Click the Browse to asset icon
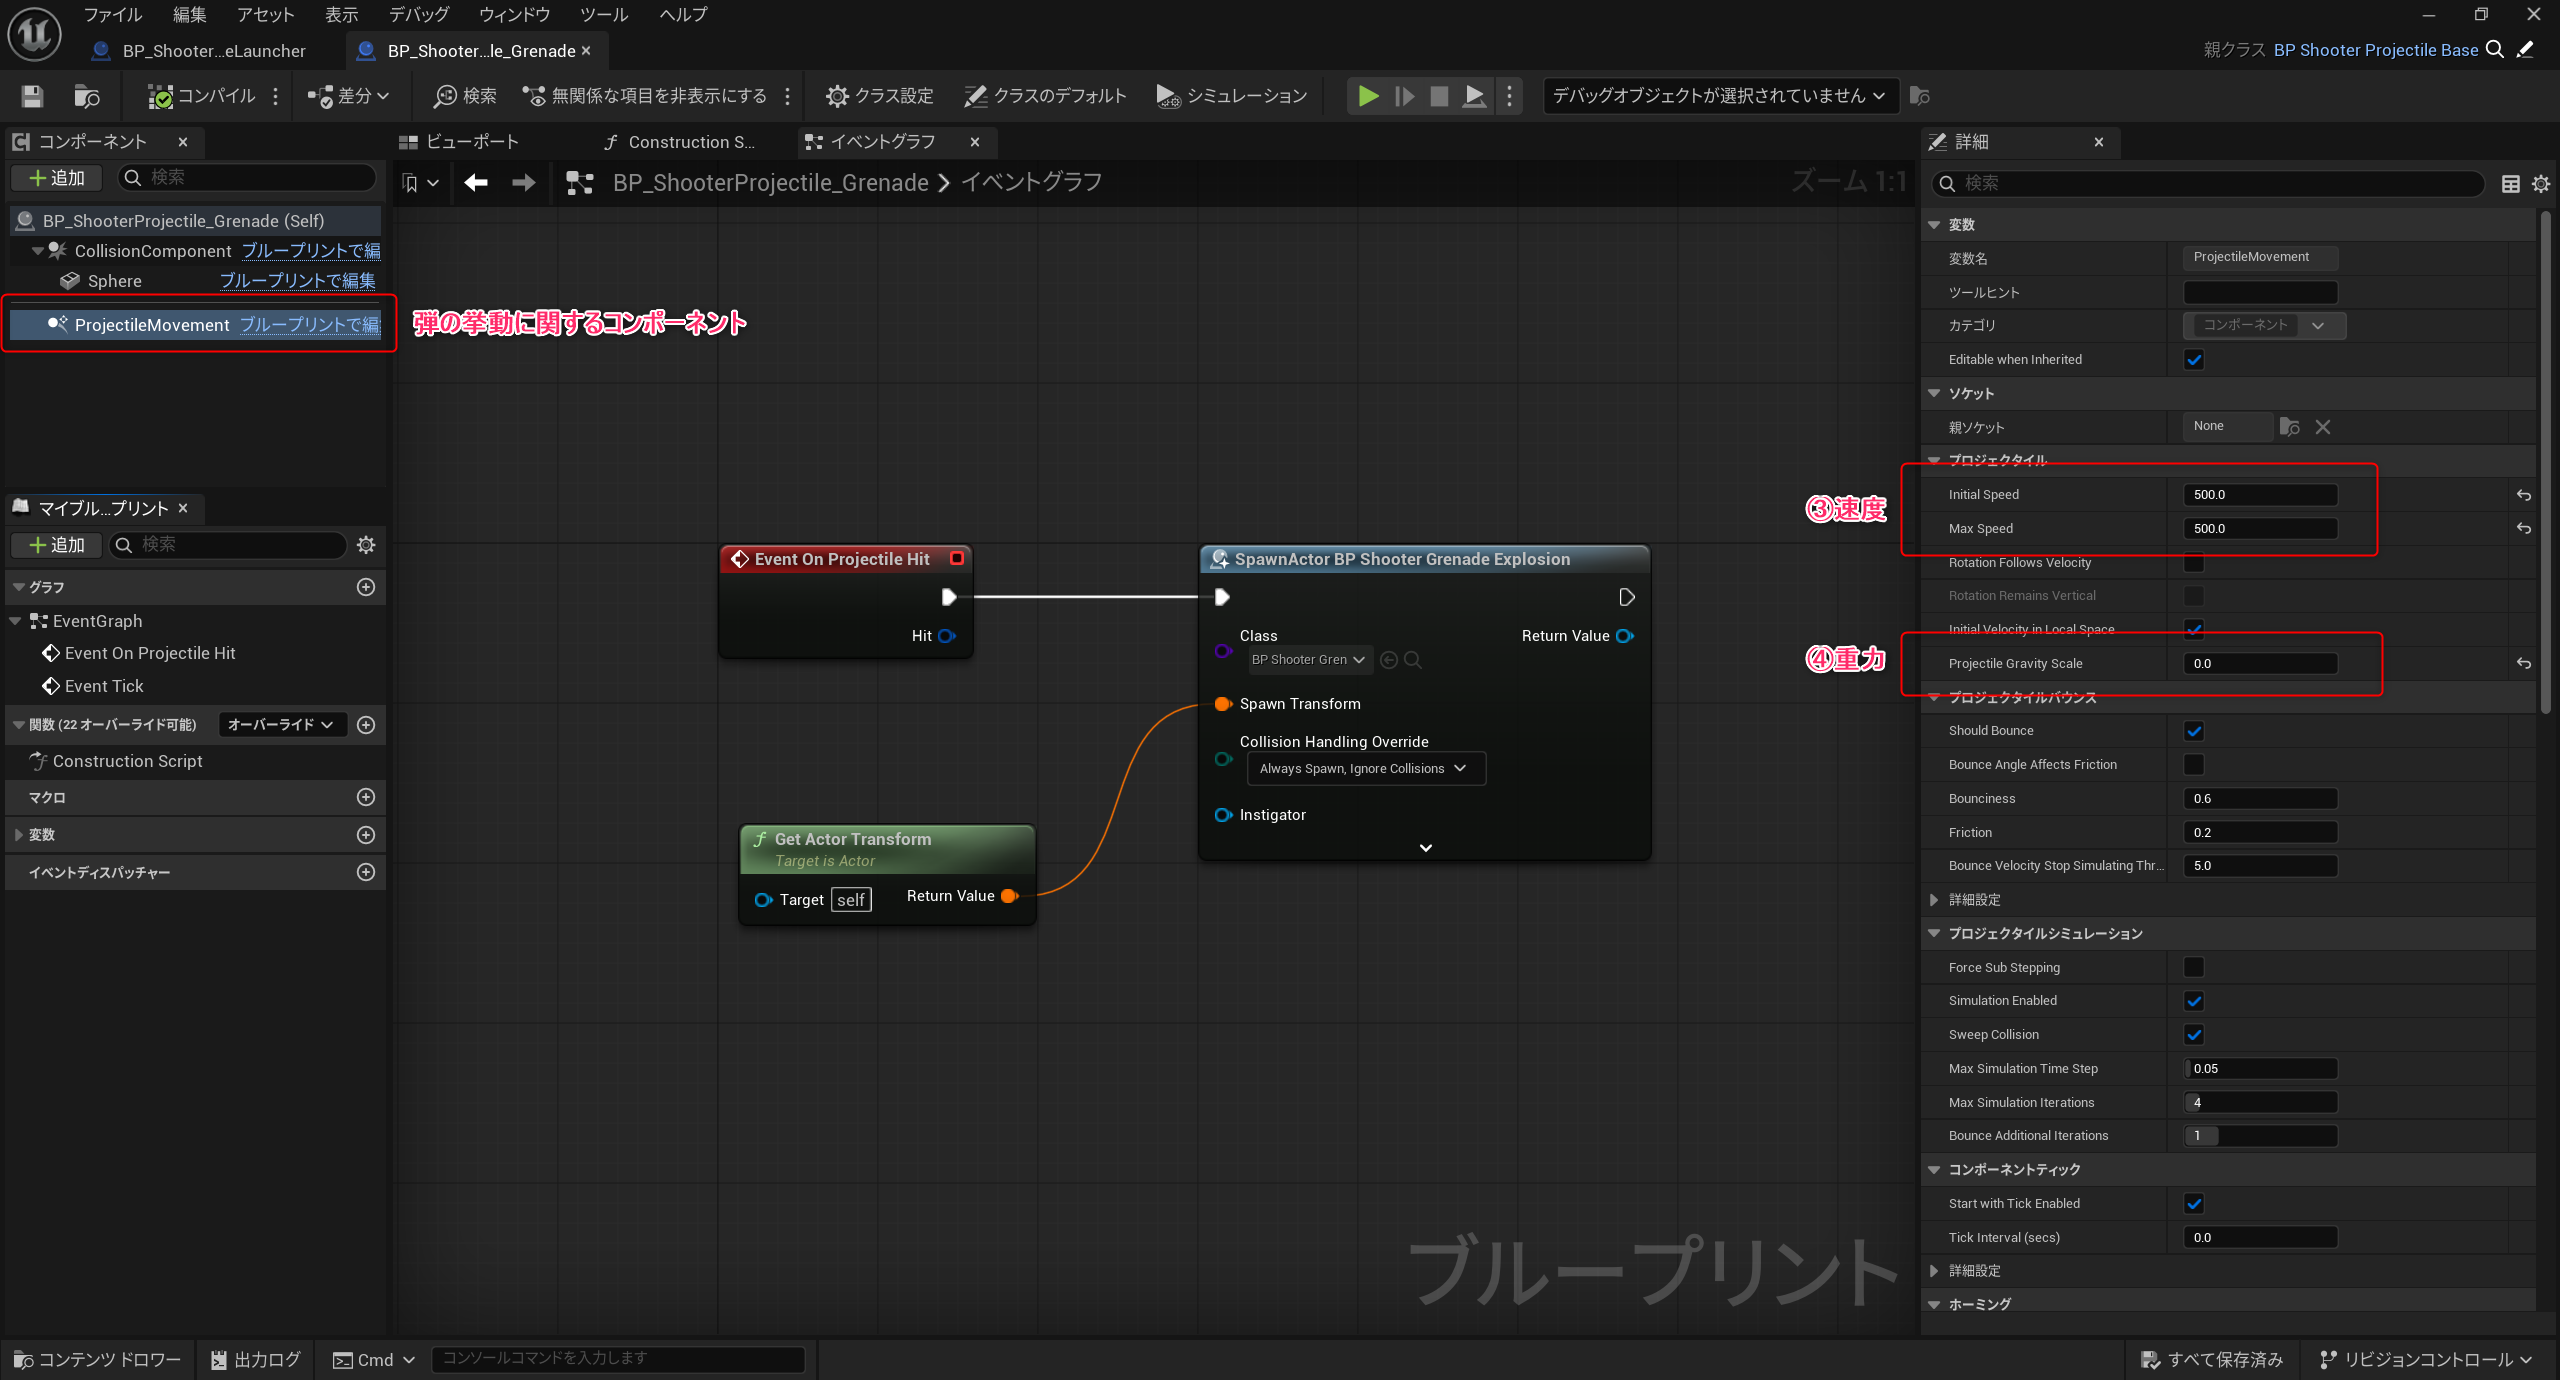This screenshot has height=1380, width=2560. tap(87, 96)
